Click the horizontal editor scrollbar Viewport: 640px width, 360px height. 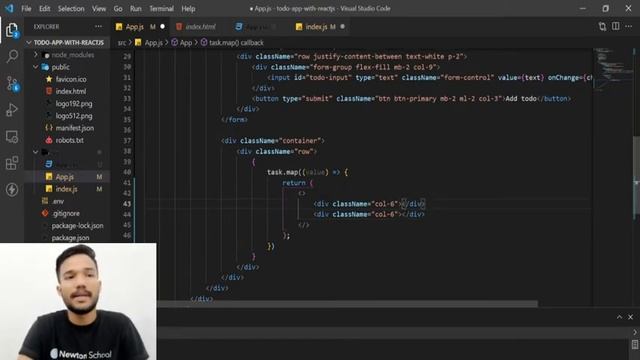[x=347, y=304]
